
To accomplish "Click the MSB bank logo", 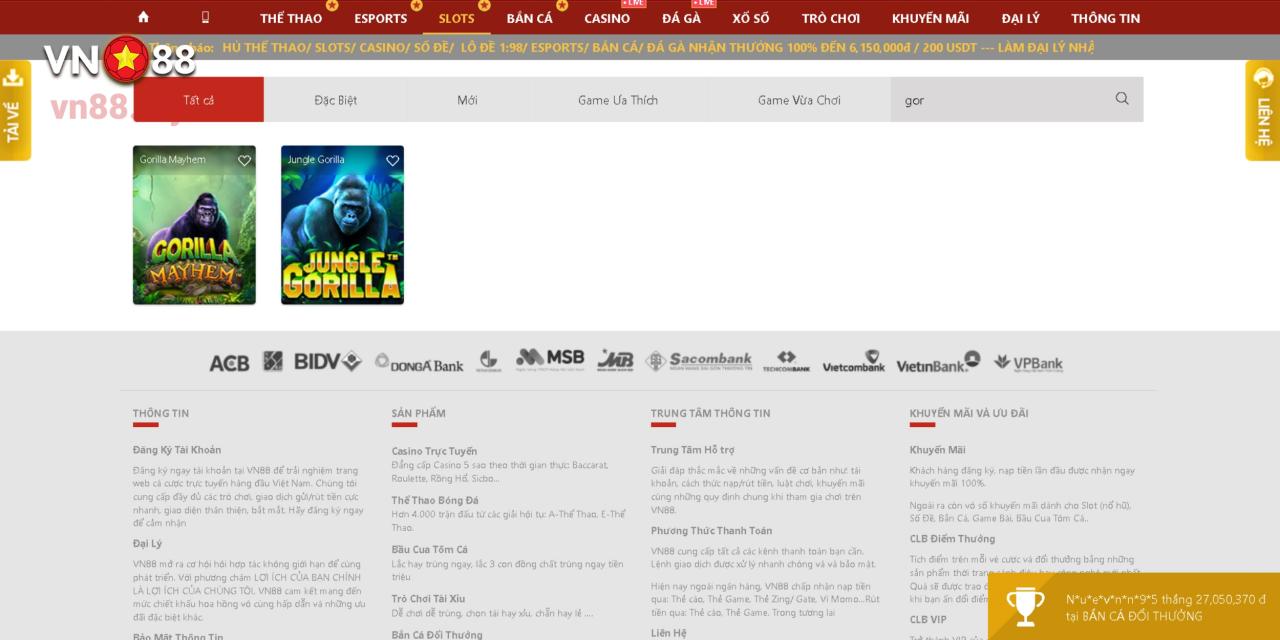I will [x=549, y=359].
